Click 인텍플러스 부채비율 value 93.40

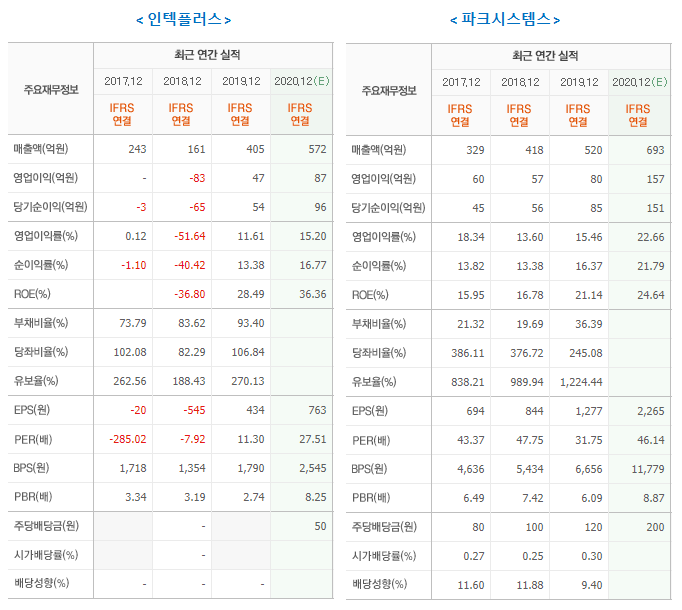pos(251,323)
